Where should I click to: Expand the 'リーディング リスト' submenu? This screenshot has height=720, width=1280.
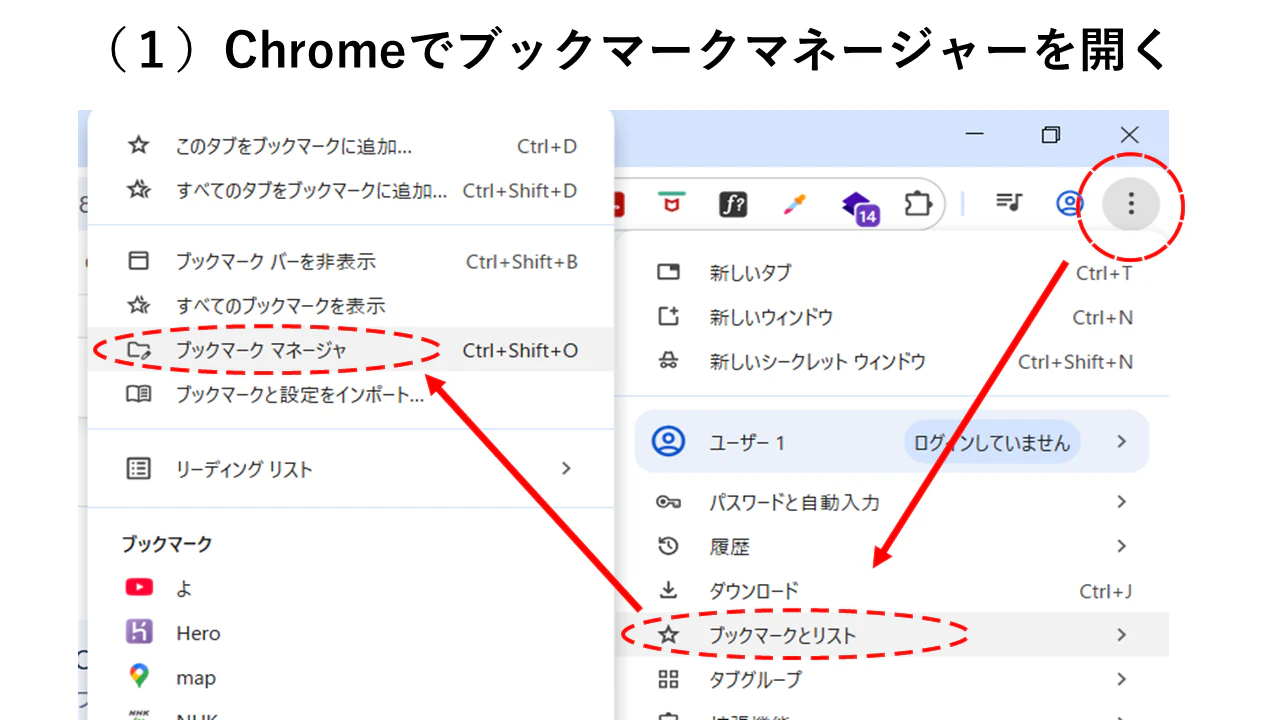pos(350,468)
